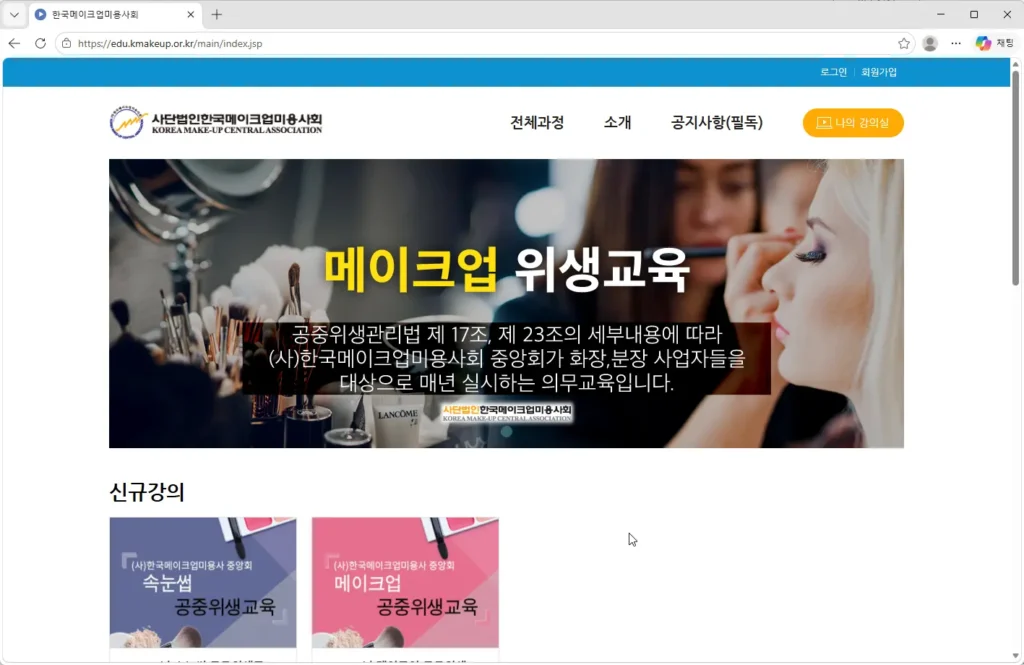Add page to favorites star icon

click(x=904, y=43)
